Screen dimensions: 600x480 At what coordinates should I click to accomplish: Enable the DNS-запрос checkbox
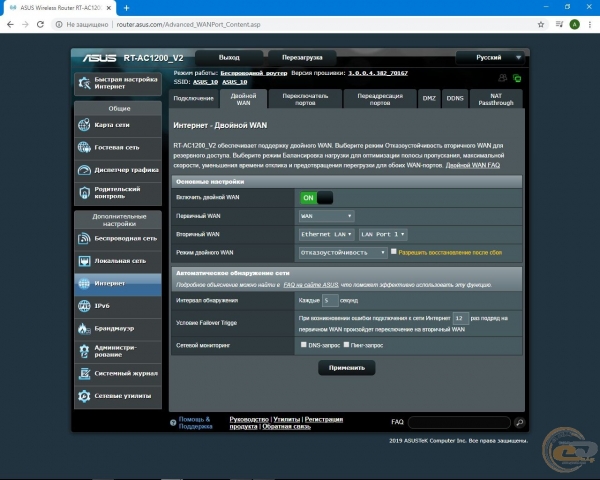(303, 344)
